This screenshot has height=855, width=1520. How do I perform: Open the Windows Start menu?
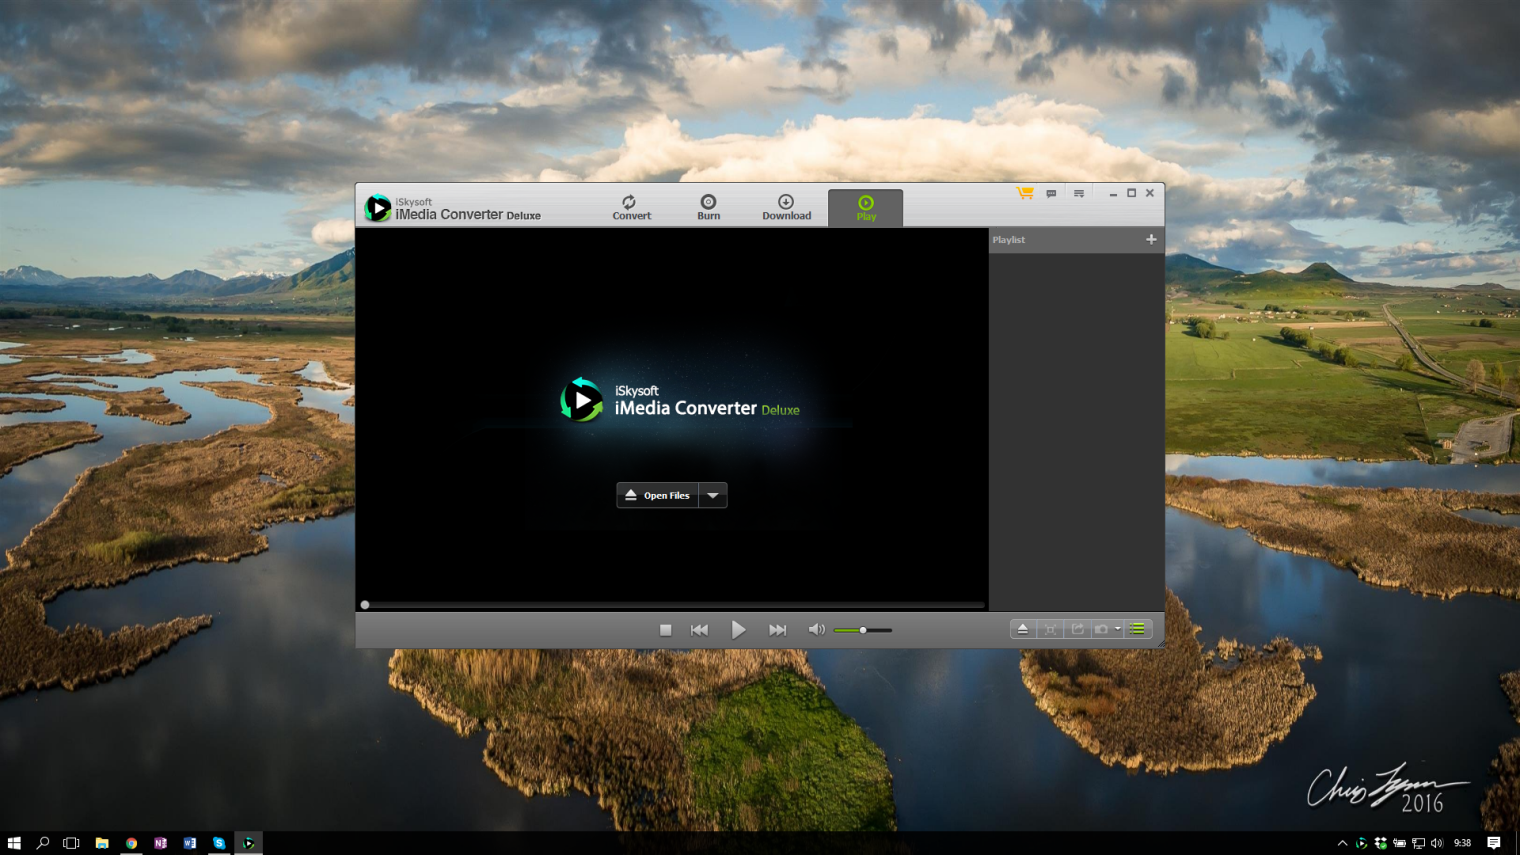tap(14, 843)
